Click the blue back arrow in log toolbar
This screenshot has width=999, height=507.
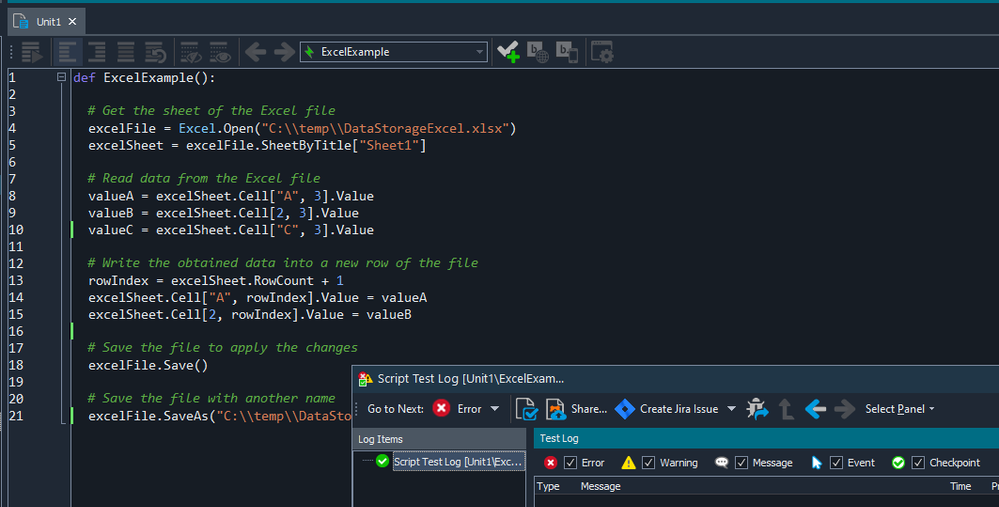point(815,408)
